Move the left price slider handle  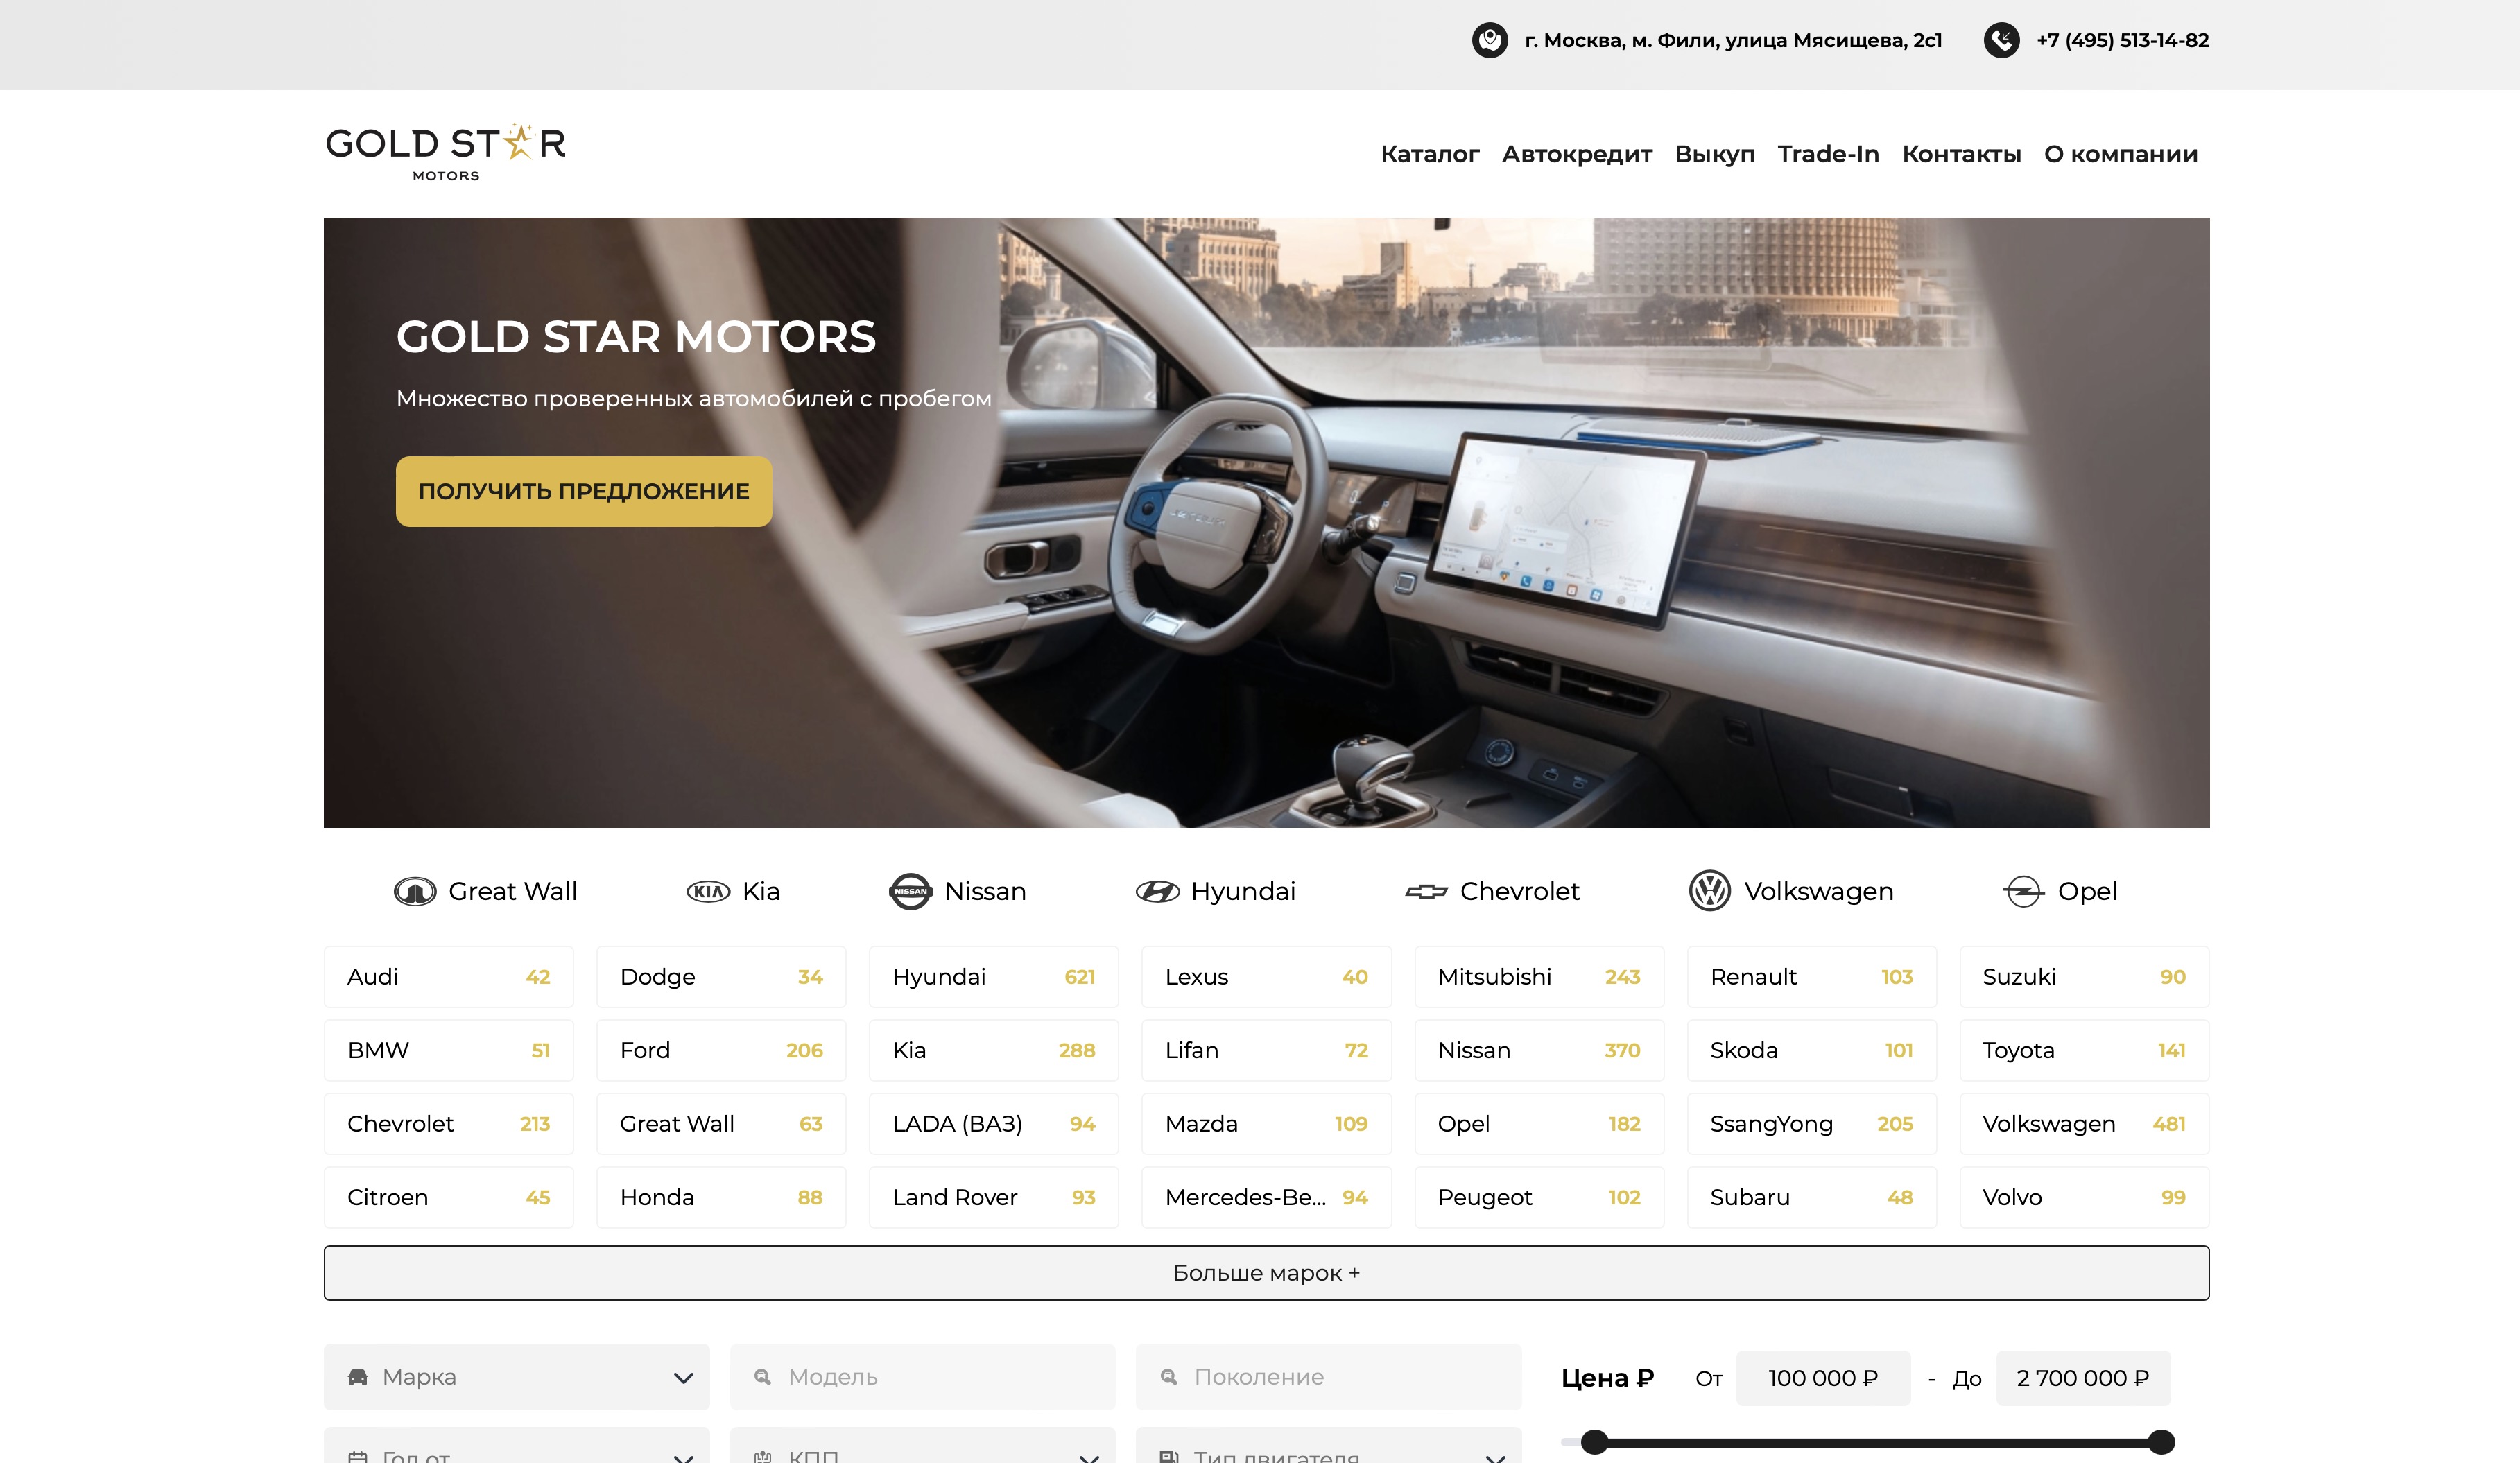(x=1595, y=1442)
